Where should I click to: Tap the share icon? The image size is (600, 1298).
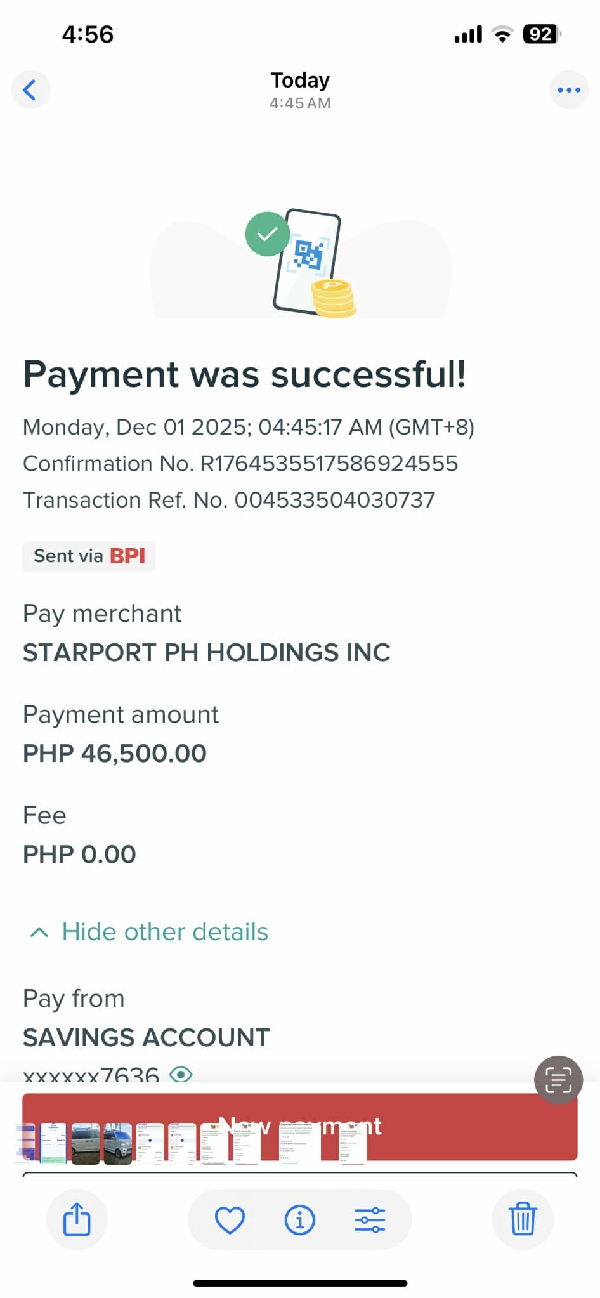tap(77, 1219)
